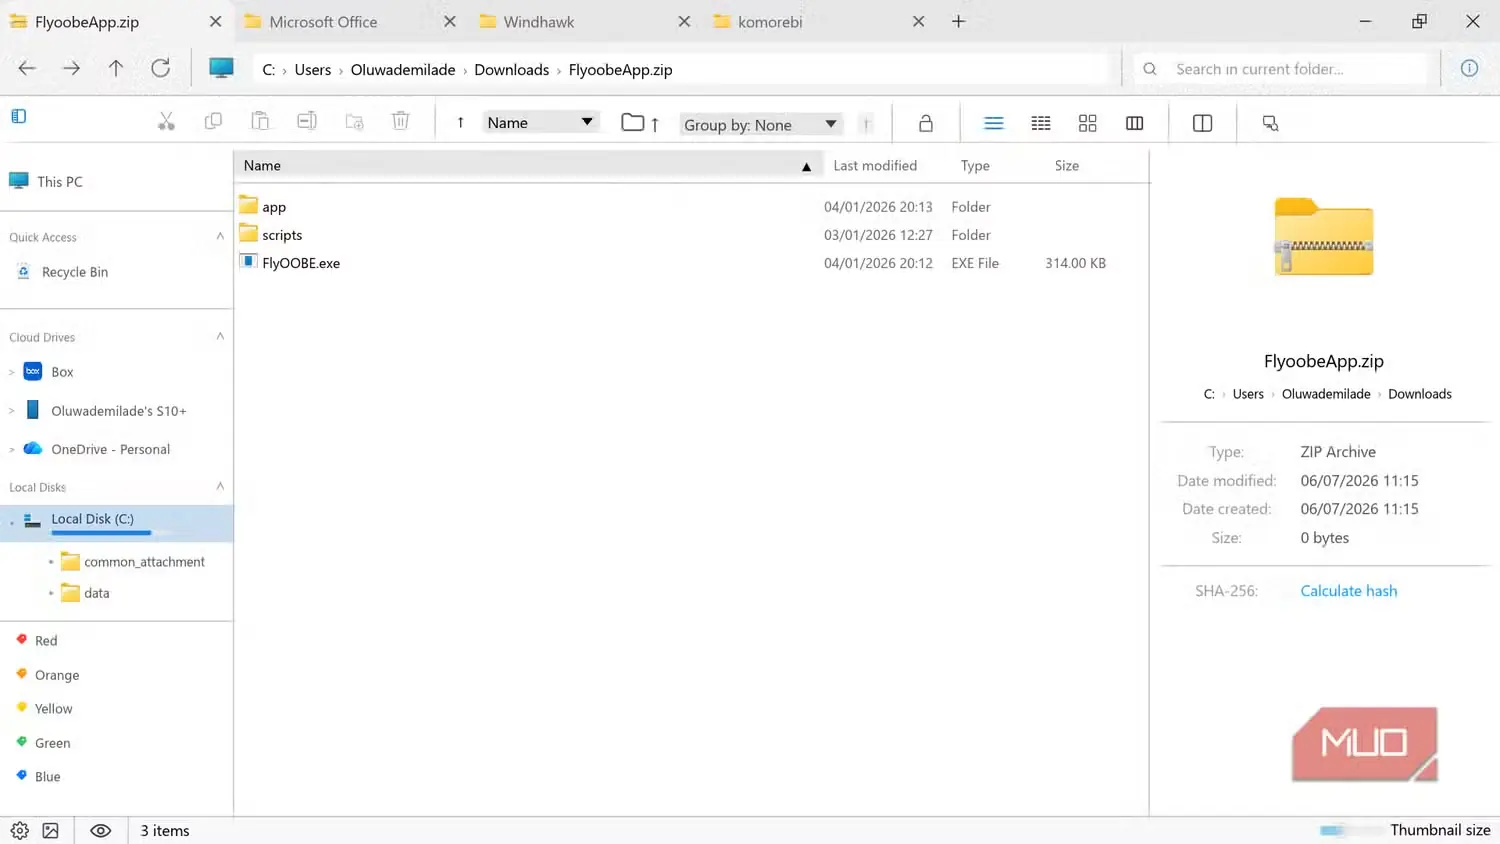Add a new tab with plus button
Image resolution: width=1500 pixels, height=844 pixels.
[x=958, y=21]
